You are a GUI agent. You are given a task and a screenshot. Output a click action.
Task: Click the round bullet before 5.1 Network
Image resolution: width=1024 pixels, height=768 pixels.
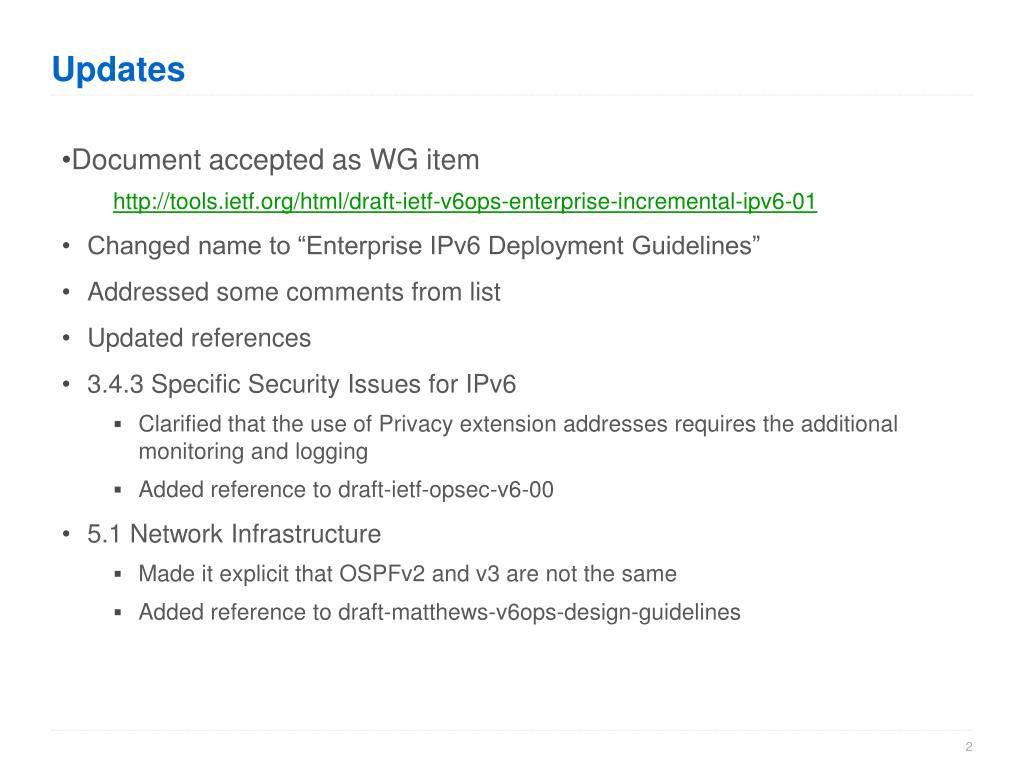click(66, 534)
